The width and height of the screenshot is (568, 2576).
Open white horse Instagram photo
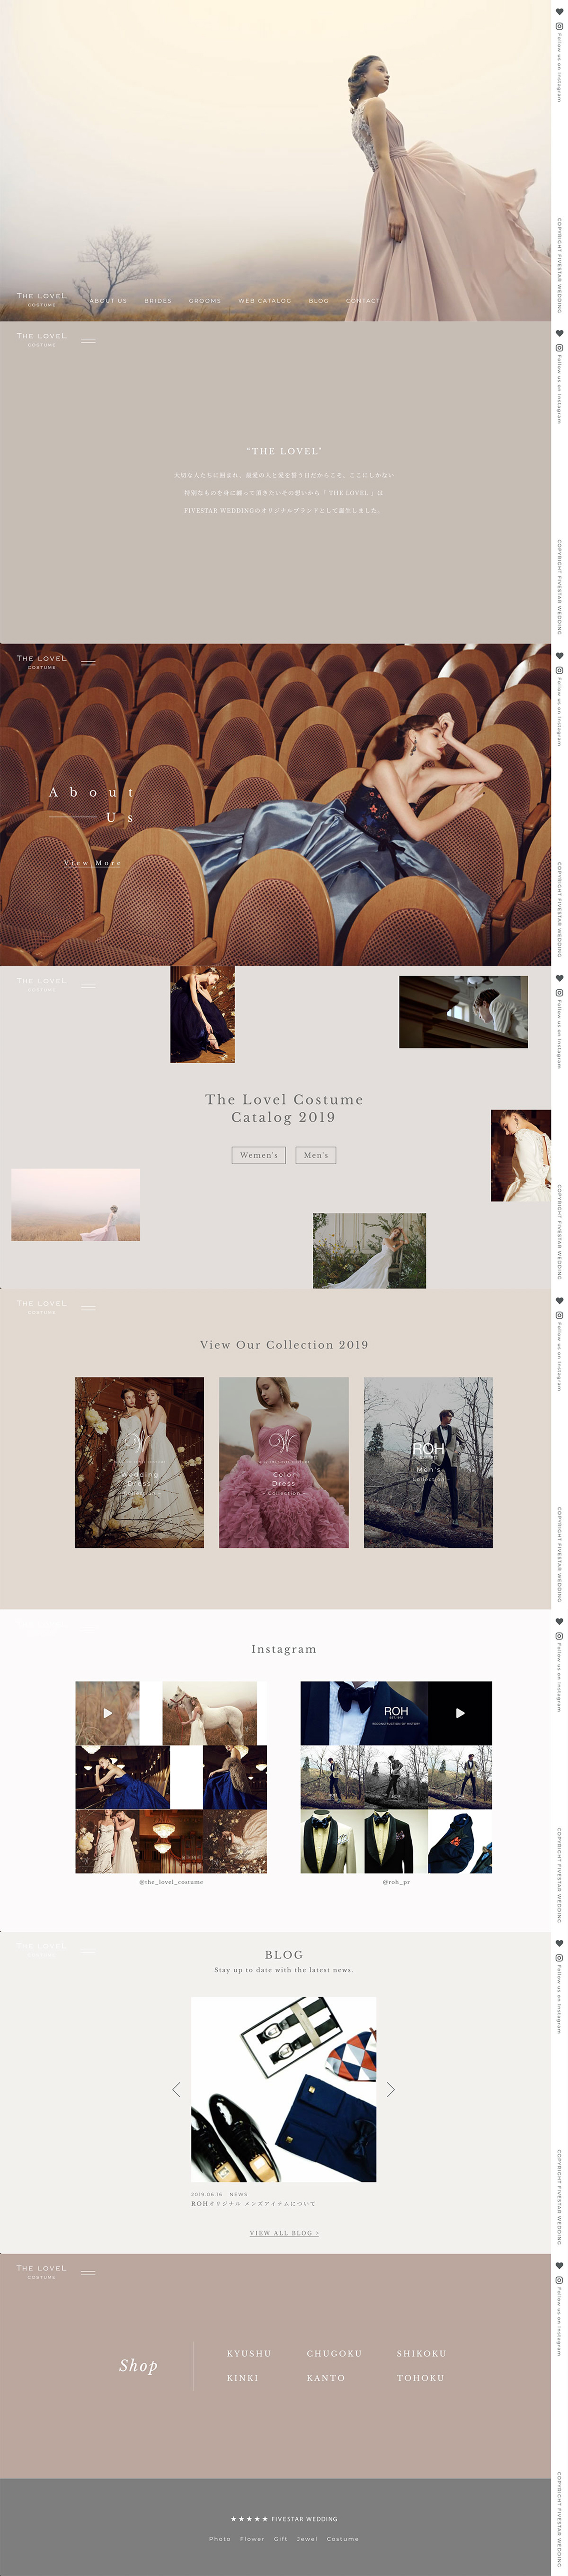click(209, 1713)
